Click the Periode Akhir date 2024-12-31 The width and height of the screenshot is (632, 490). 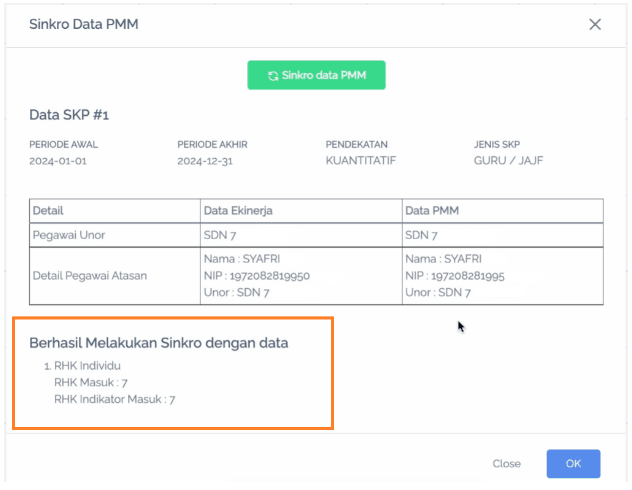click(206, 161)
